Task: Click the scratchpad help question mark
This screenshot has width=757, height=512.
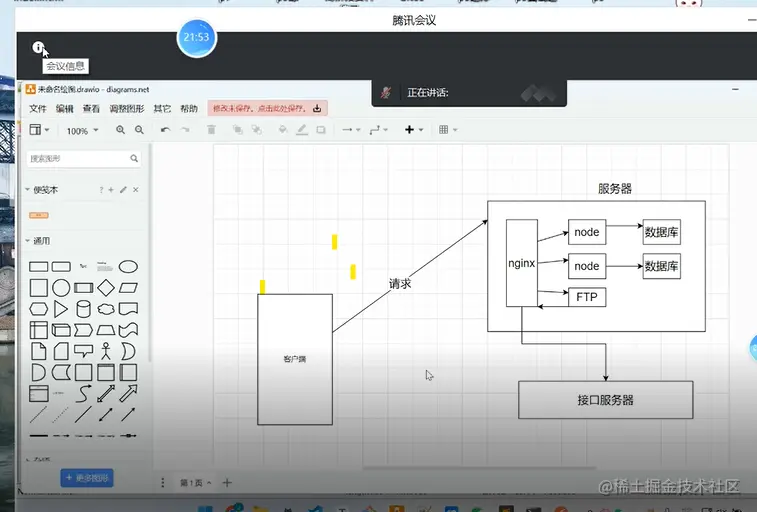Action: click(101, 190)
